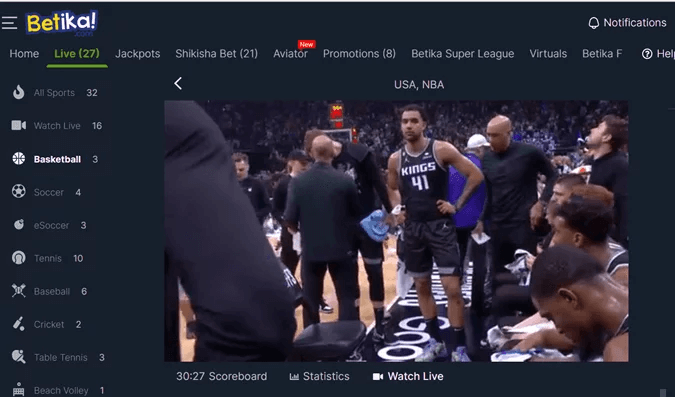
Task: Click the Help question mark icon
Action: 647,54
